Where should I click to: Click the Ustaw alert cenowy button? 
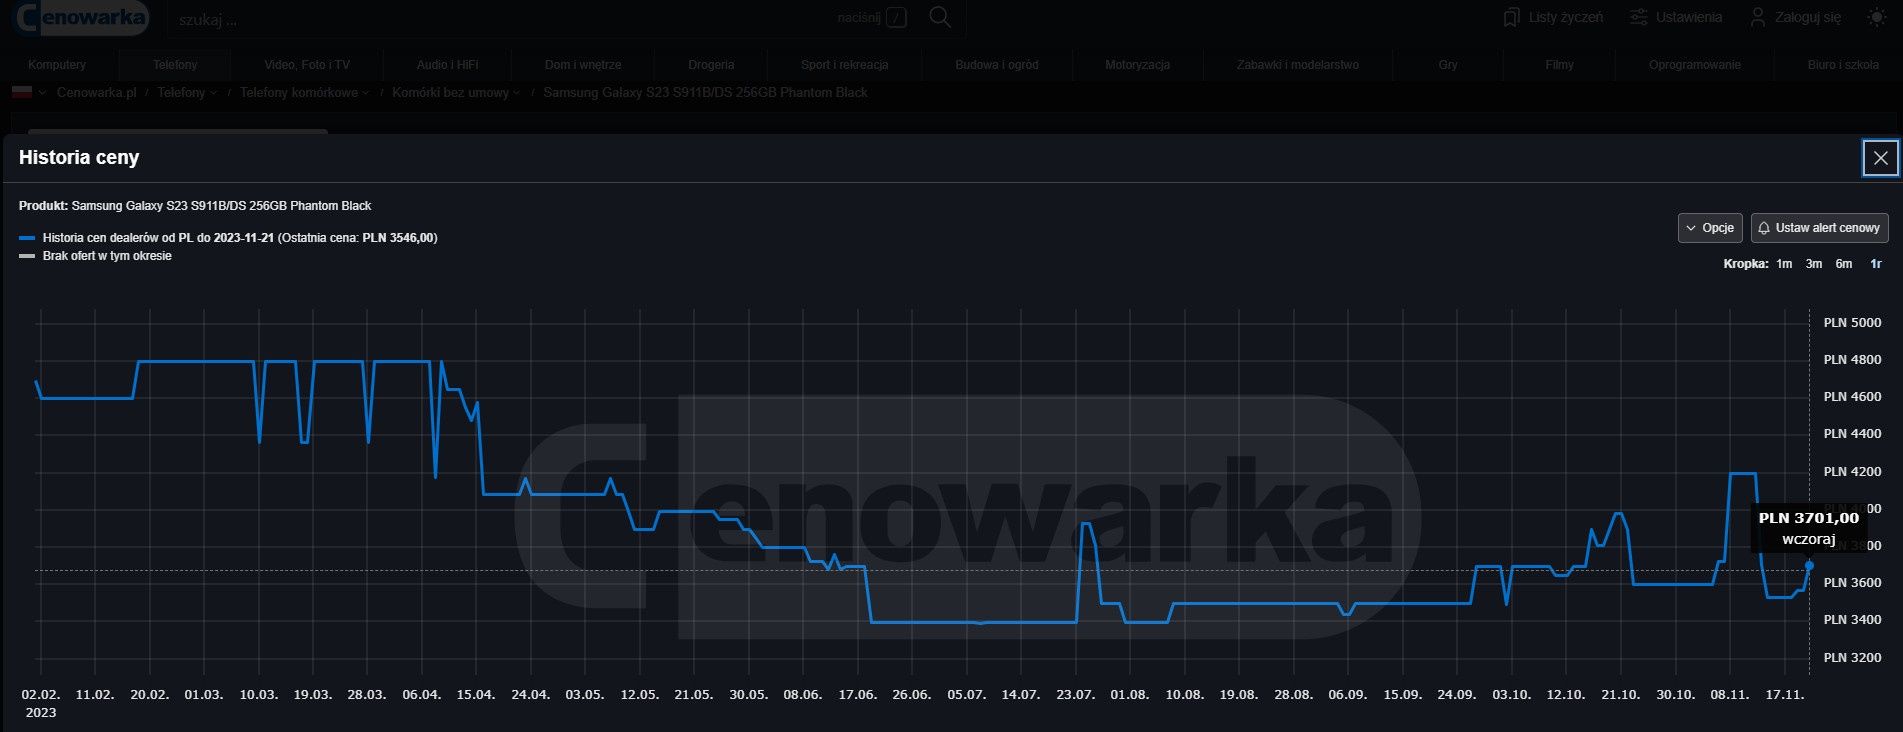(x=1819, y=228)
